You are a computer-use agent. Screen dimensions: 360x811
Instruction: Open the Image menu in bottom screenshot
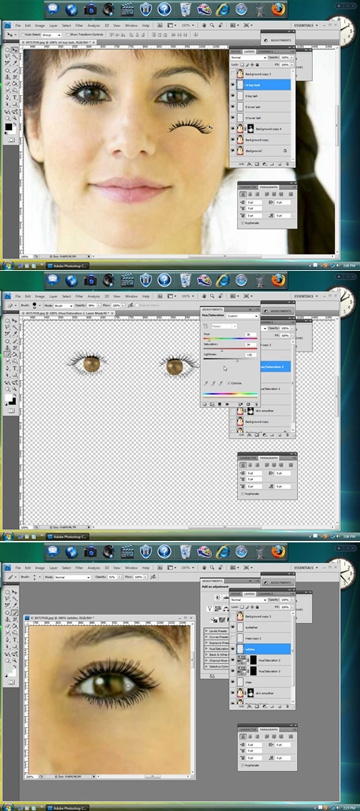40,567
